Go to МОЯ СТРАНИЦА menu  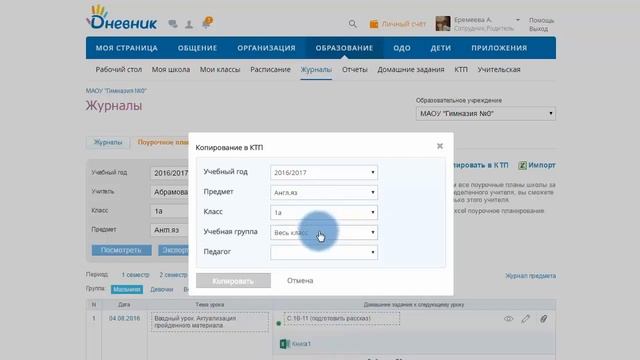(x=127, y=48)
